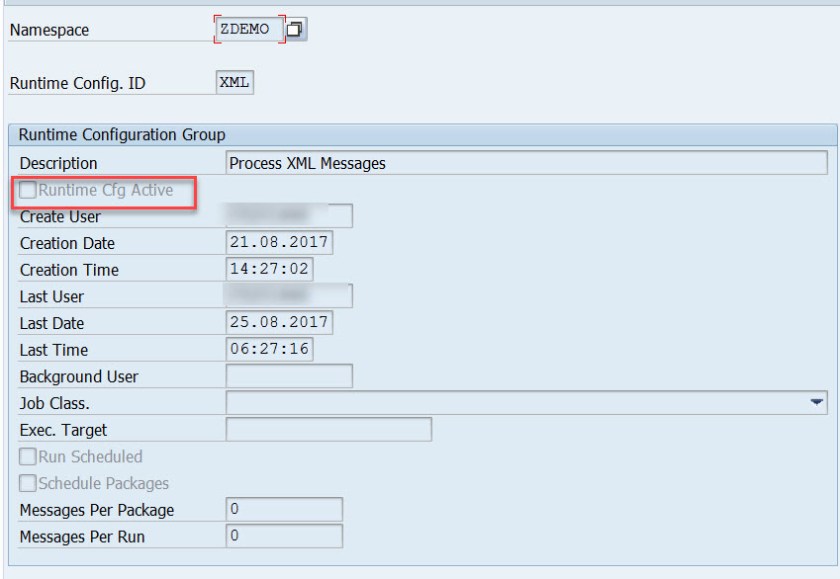Click the Messages Per Package field
Screen dimensions: 840x579
tap(284, 509)
